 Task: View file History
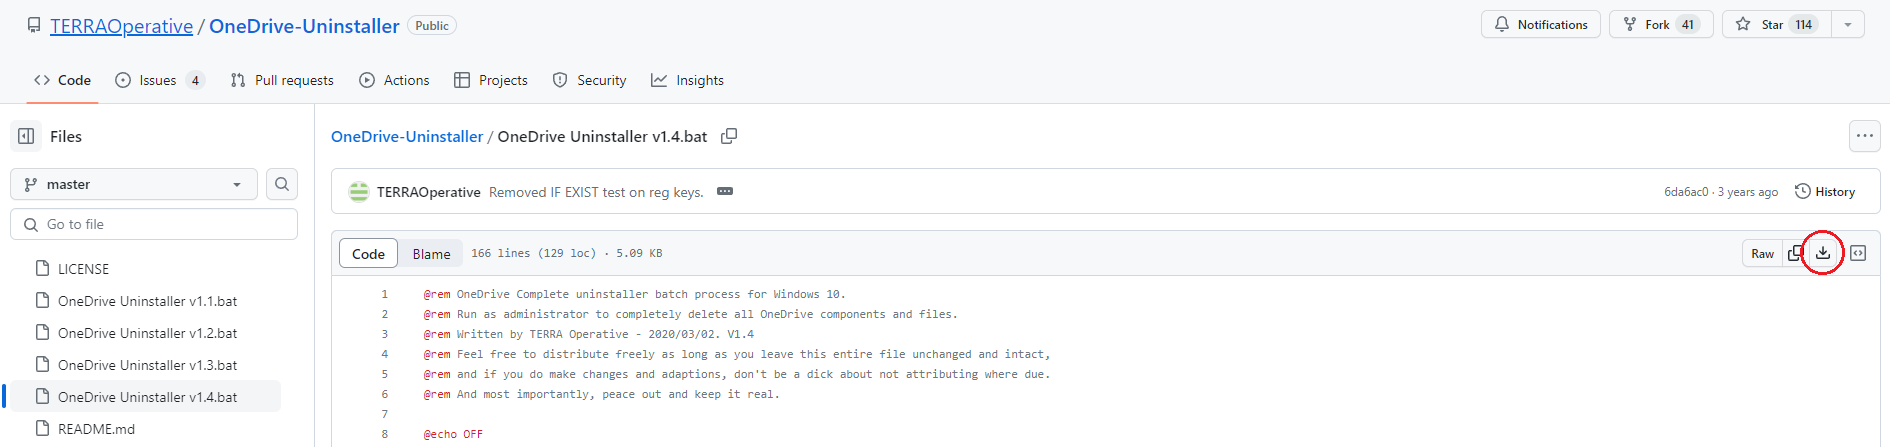click(1825, 191)
